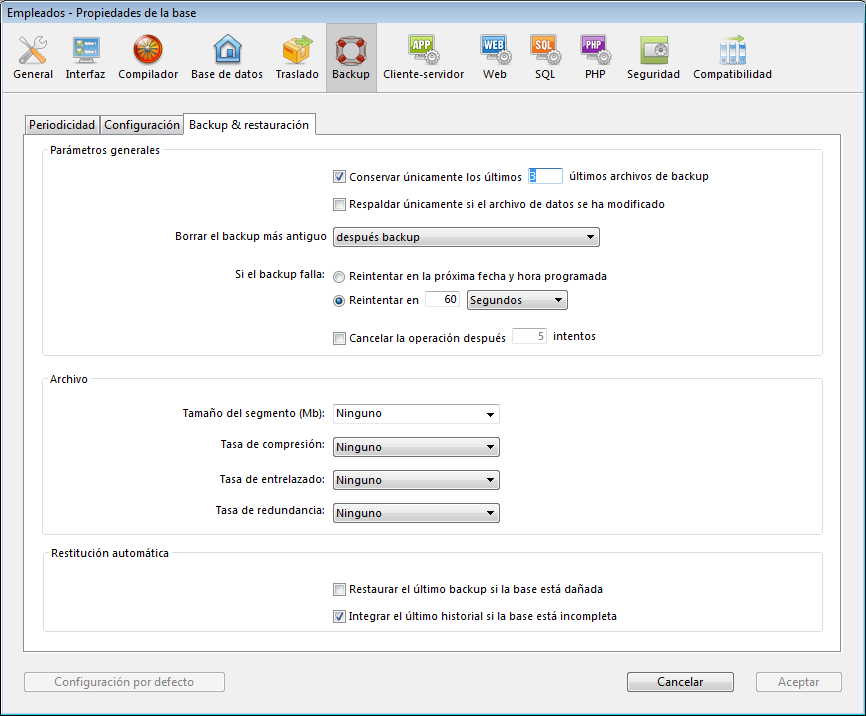The width and height of the screenshot is (866, 716).
Task: Open Borrar el backup más antiguo dropdown
Action: pyautogui.click(x=466, y=237)
